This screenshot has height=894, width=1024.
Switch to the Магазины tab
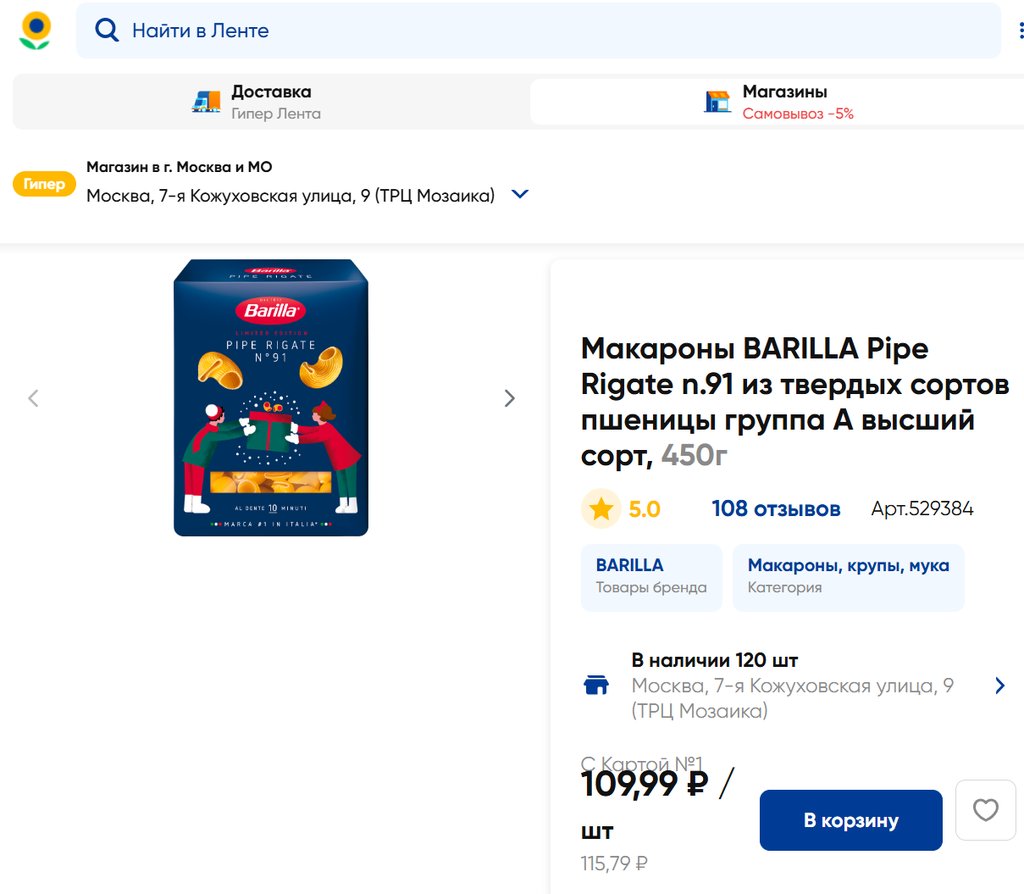[776, 102]
